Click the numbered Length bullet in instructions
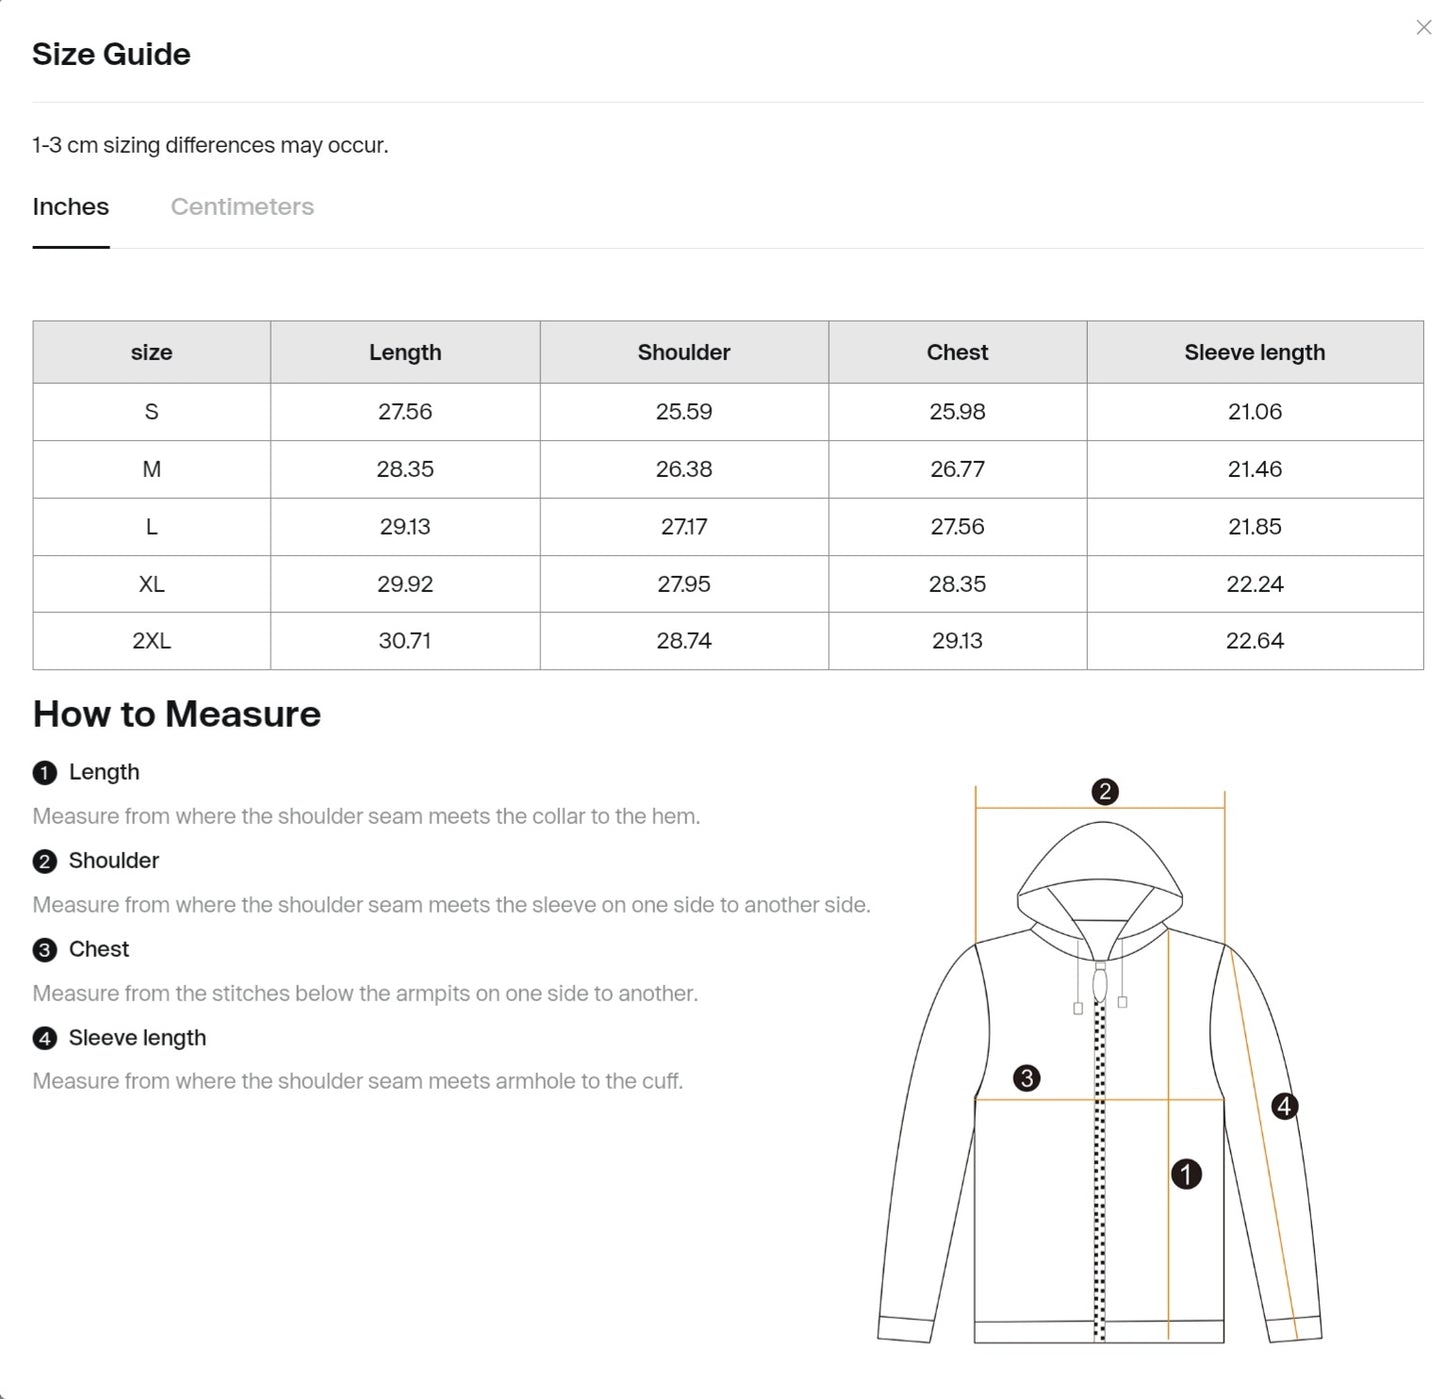This screenshot has height=1399, width=1445. click(43, 772)
